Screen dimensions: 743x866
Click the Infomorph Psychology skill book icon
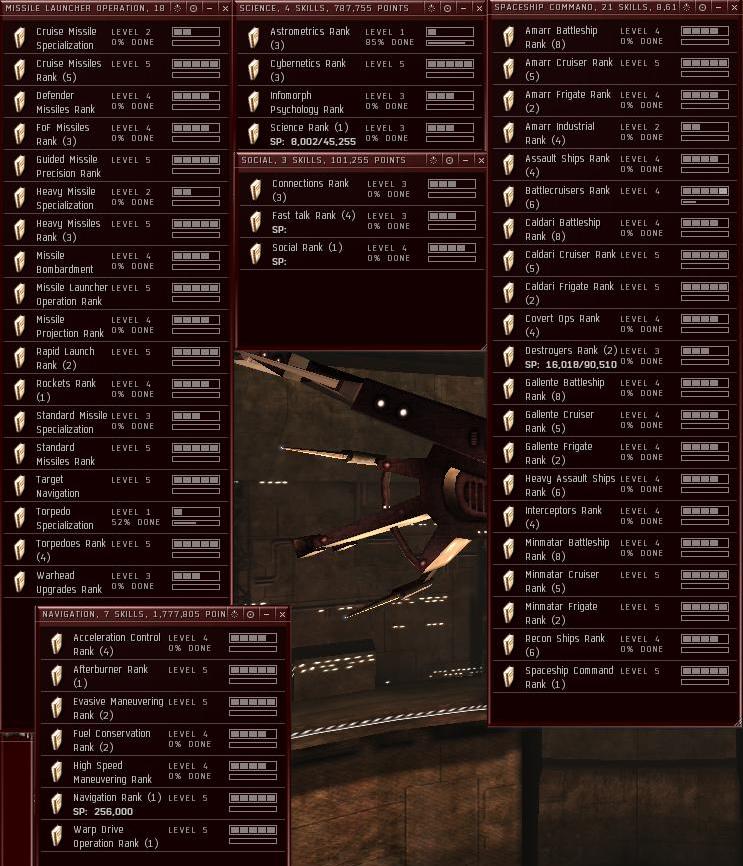click(254, 102)
